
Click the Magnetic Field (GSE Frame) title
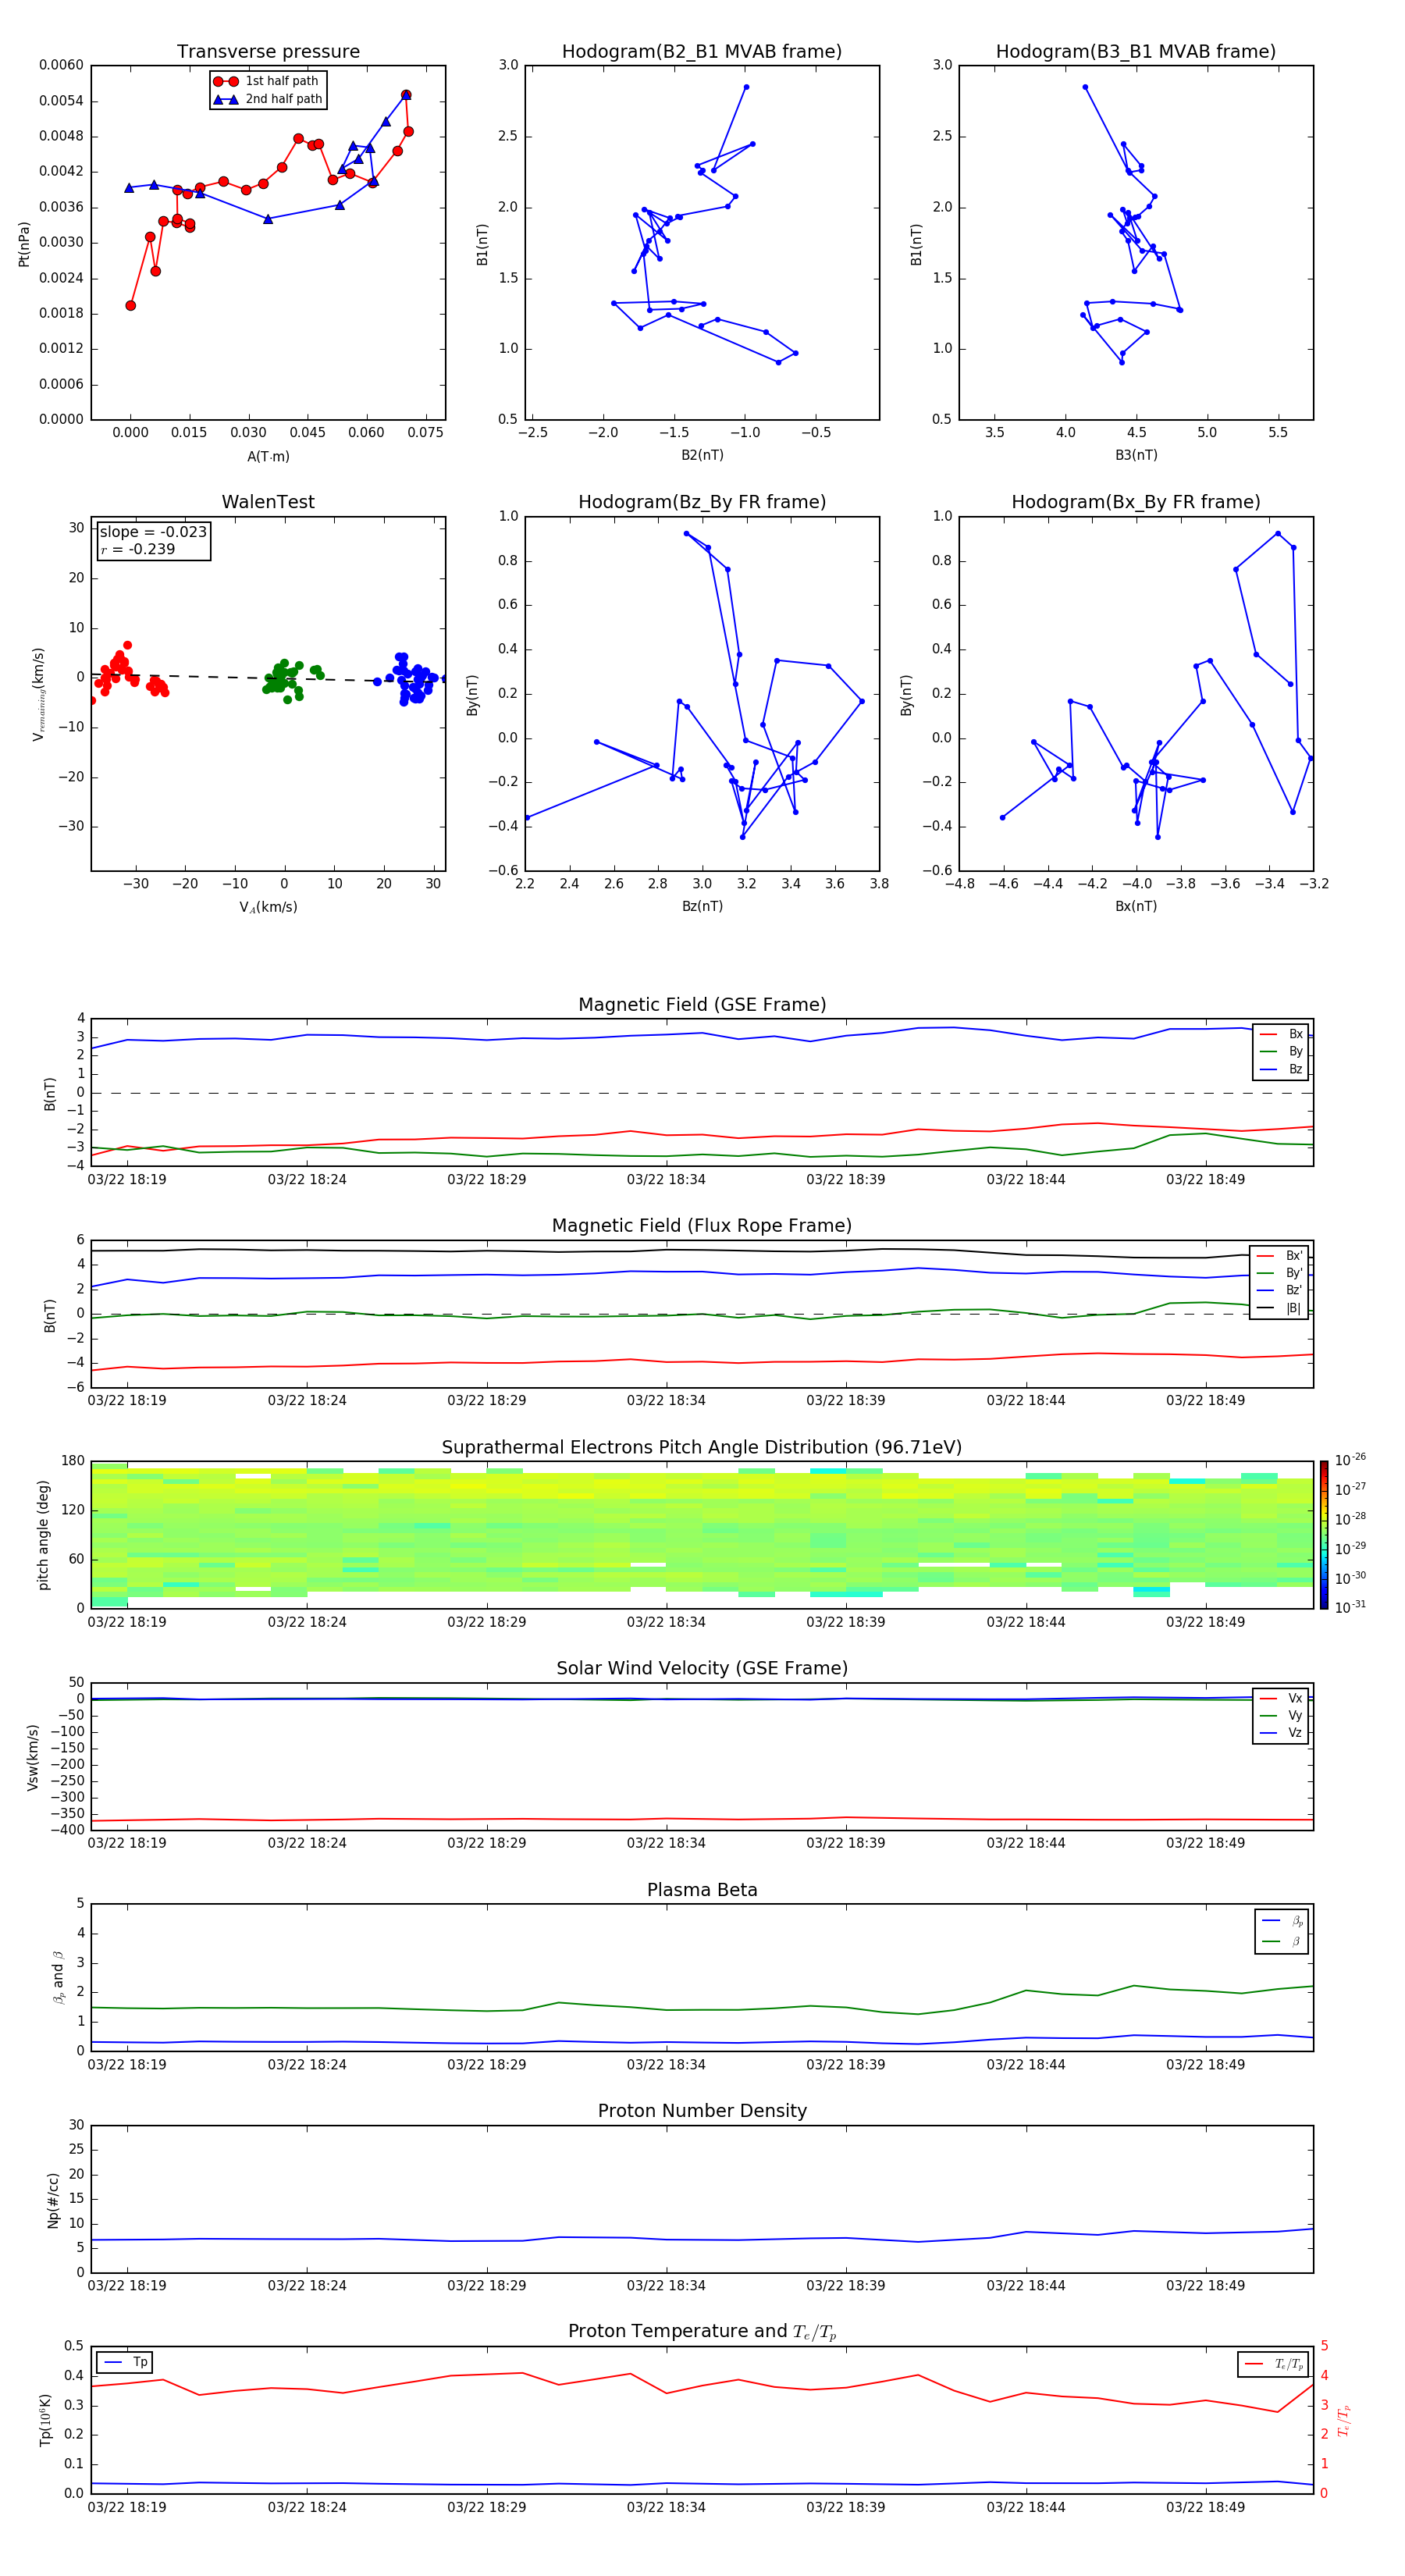click(x=702, y=1005)
